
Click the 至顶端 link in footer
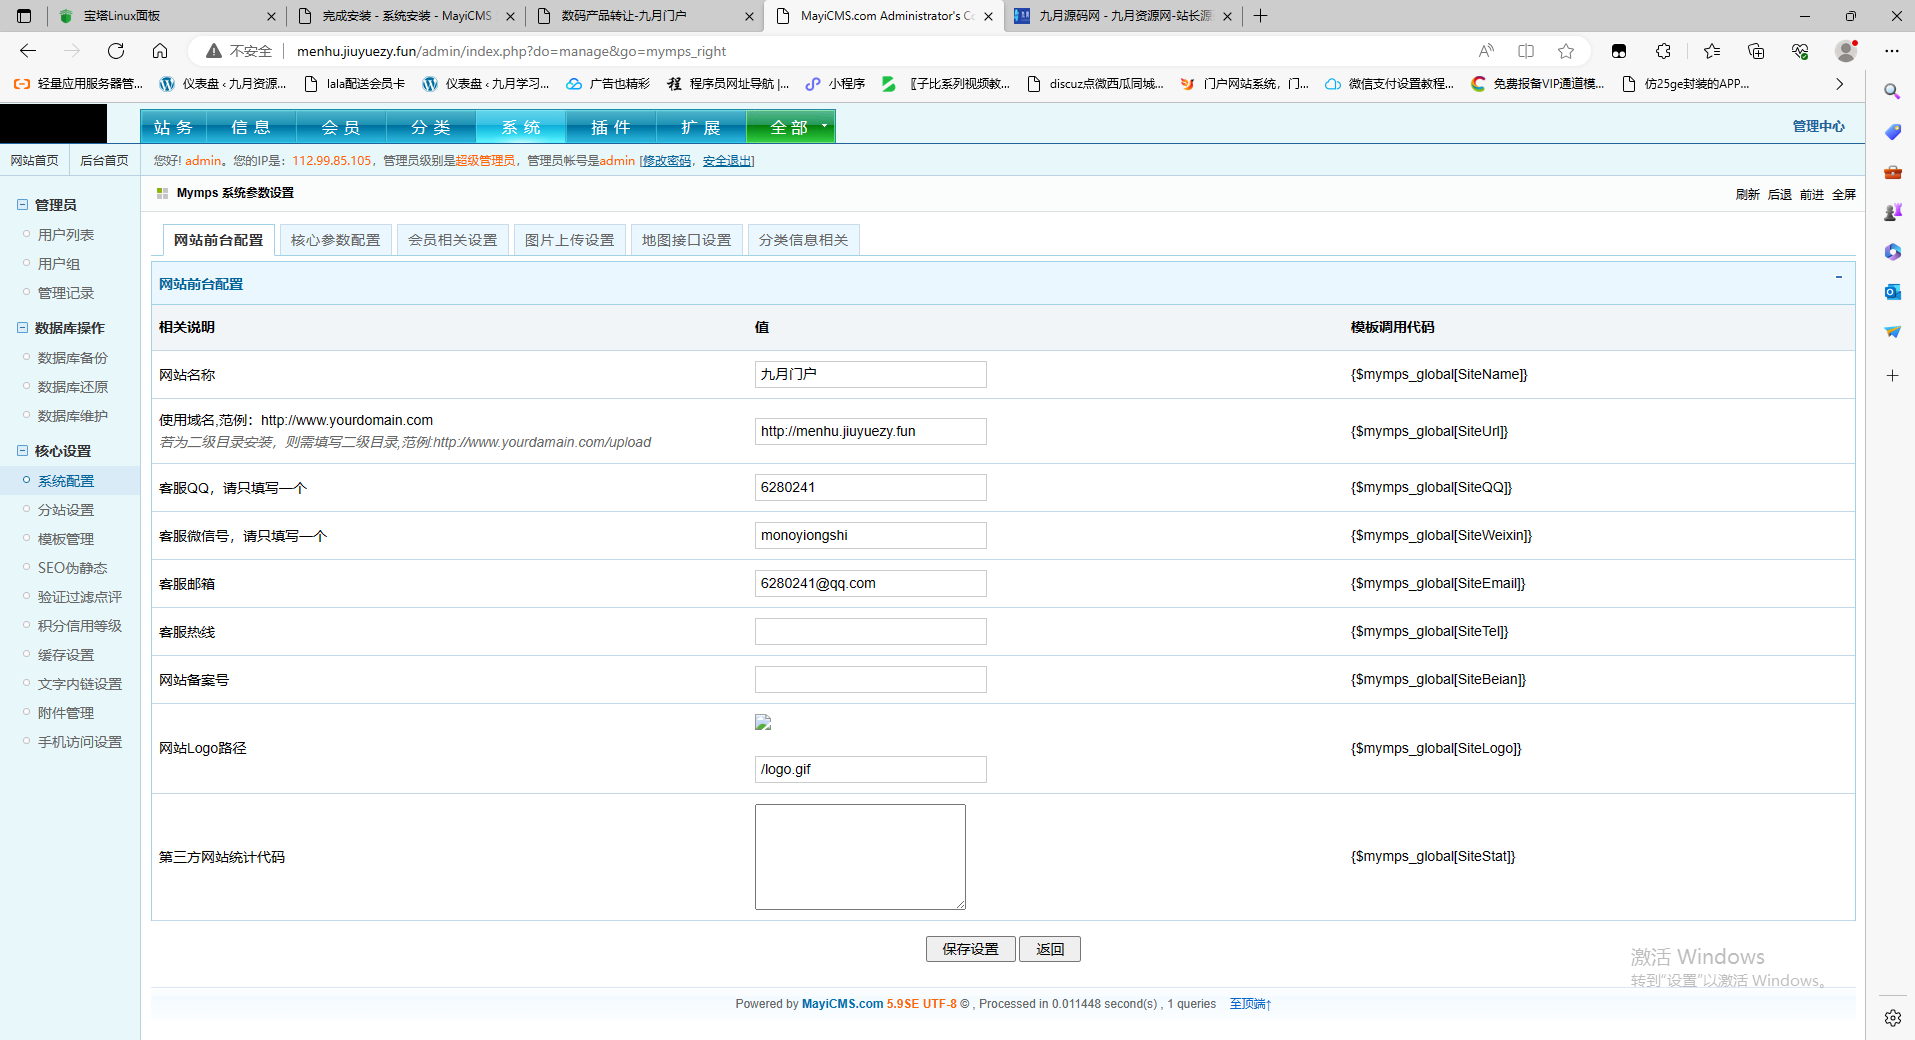click(x=1250, y=1004)
